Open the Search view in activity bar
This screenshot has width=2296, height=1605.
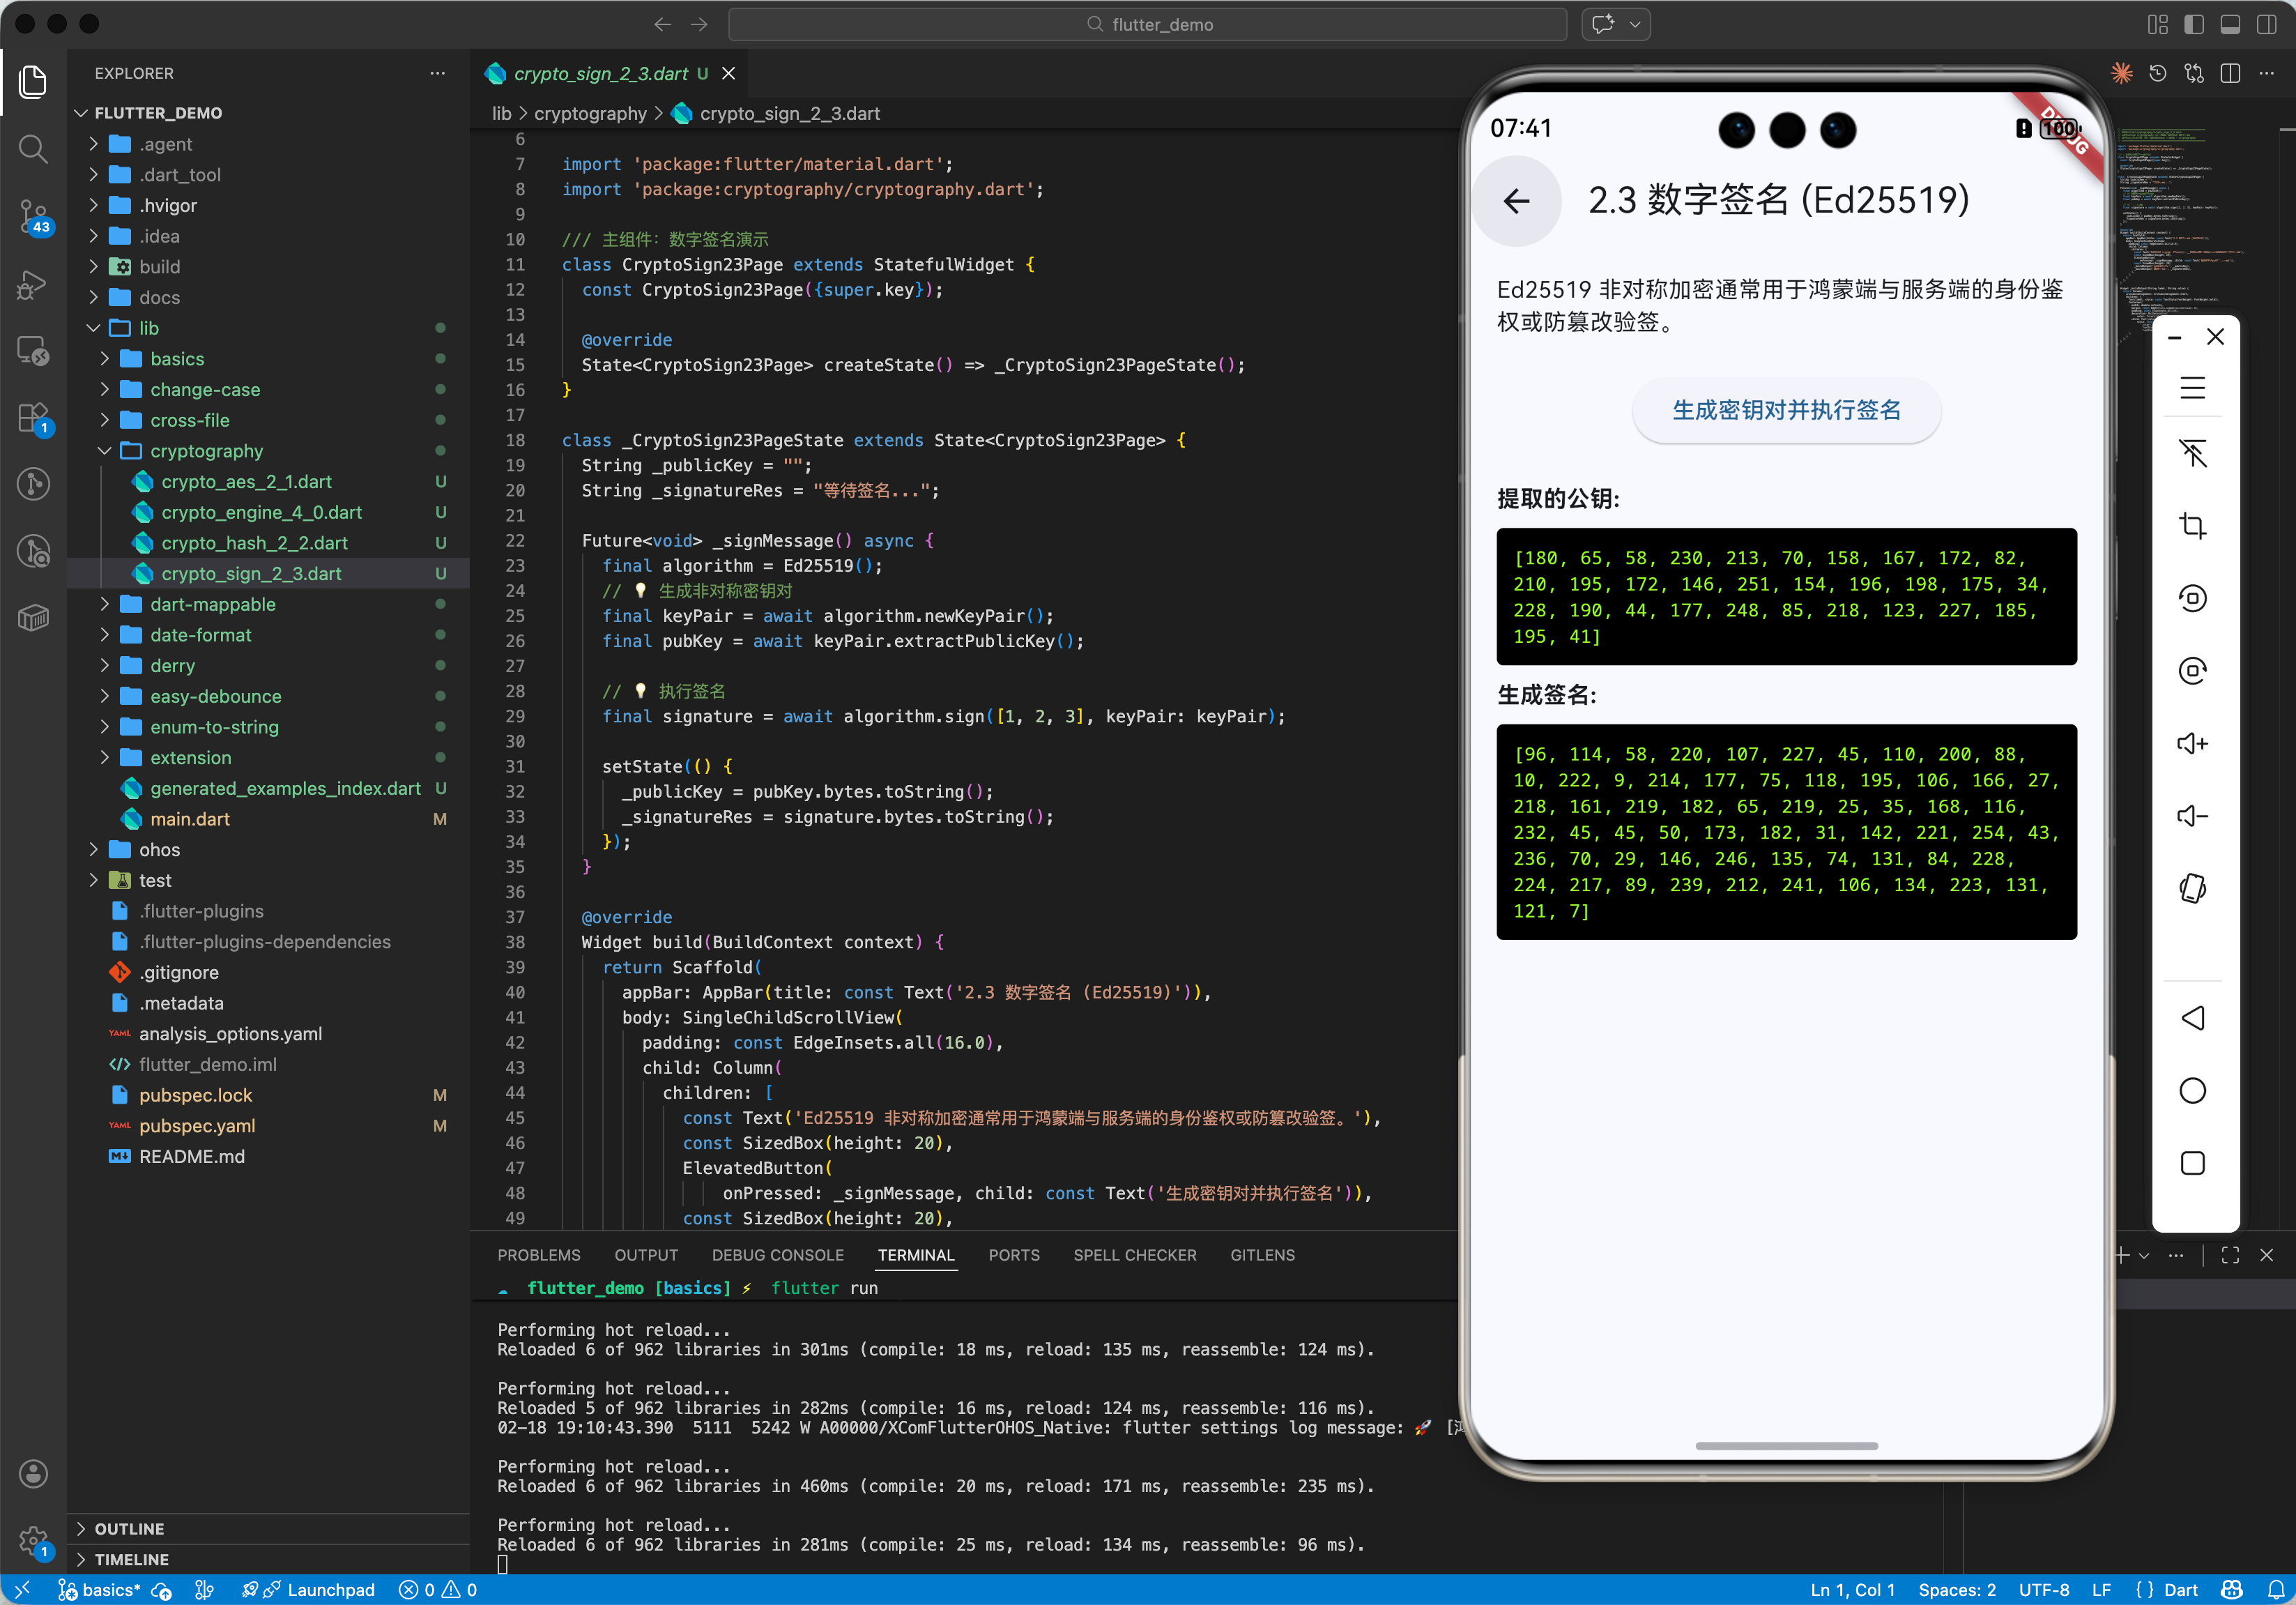(x=33, y=149)
